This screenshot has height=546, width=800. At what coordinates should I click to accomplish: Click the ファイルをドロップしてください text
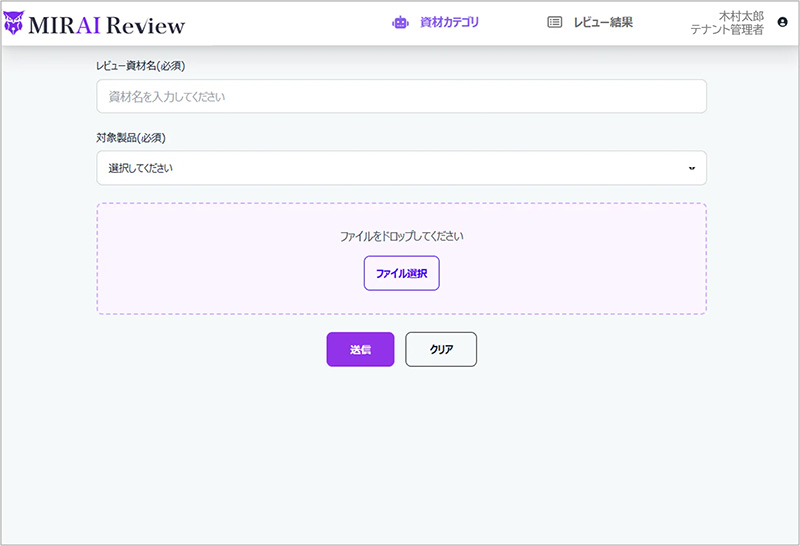[x=401, y=237]
